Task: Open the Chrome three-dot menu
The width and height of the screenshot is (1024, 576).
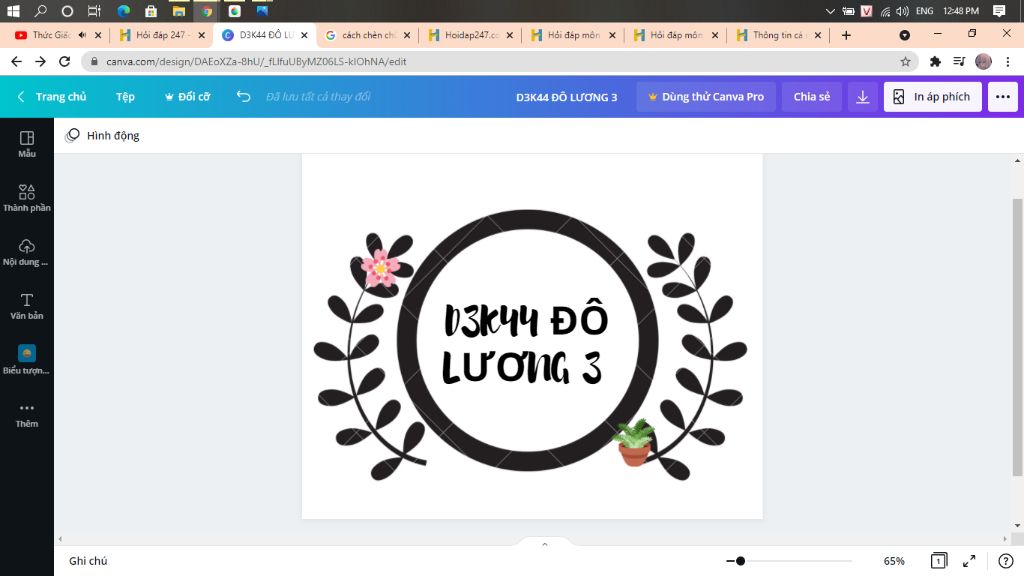Action: pos(1008,61)
